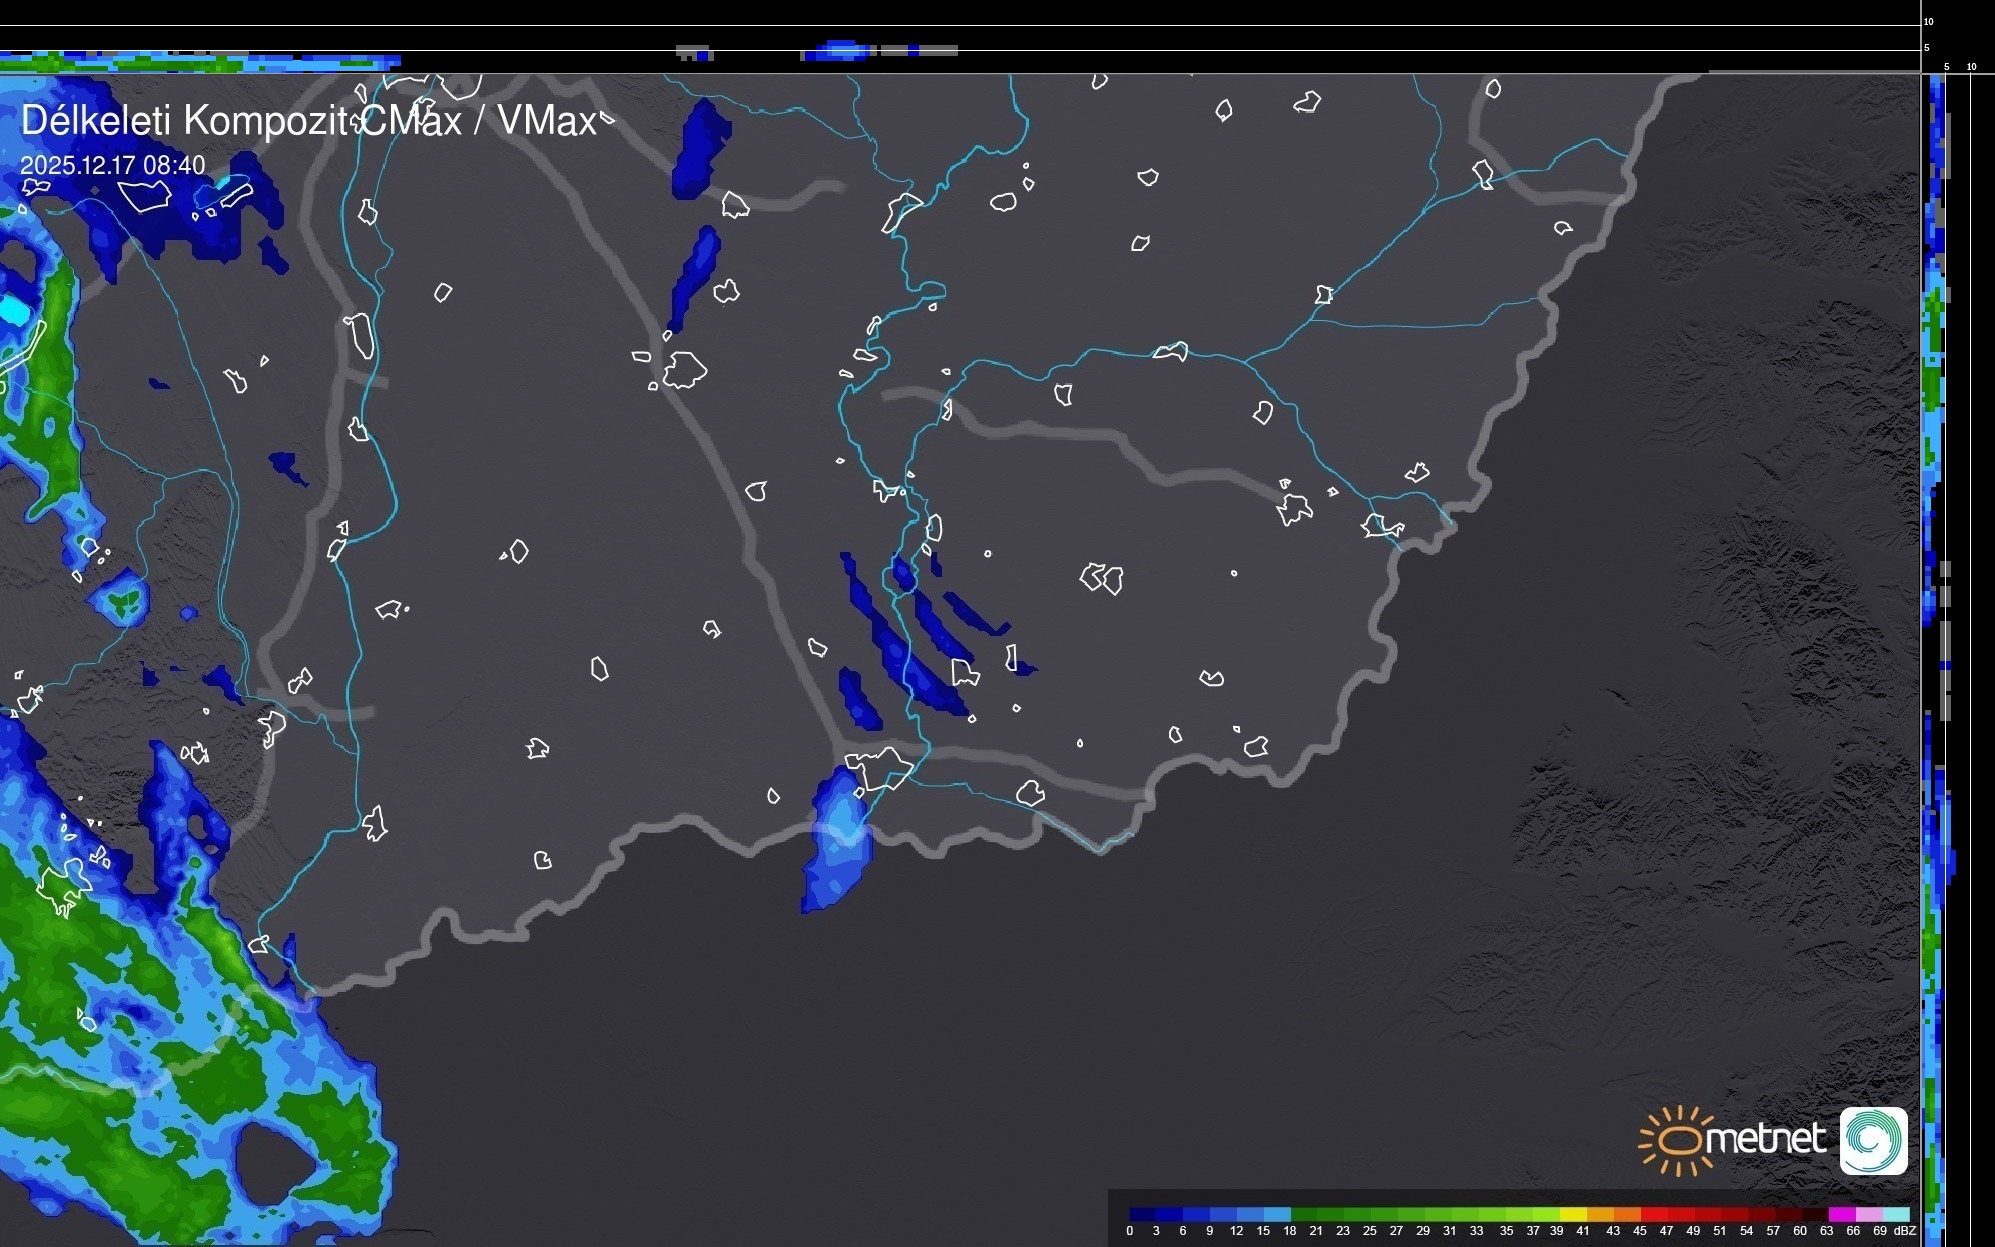Click the dark hole inside bottom-left green echo
Screen dimensions: 1995x1247
click(273, 1163)
